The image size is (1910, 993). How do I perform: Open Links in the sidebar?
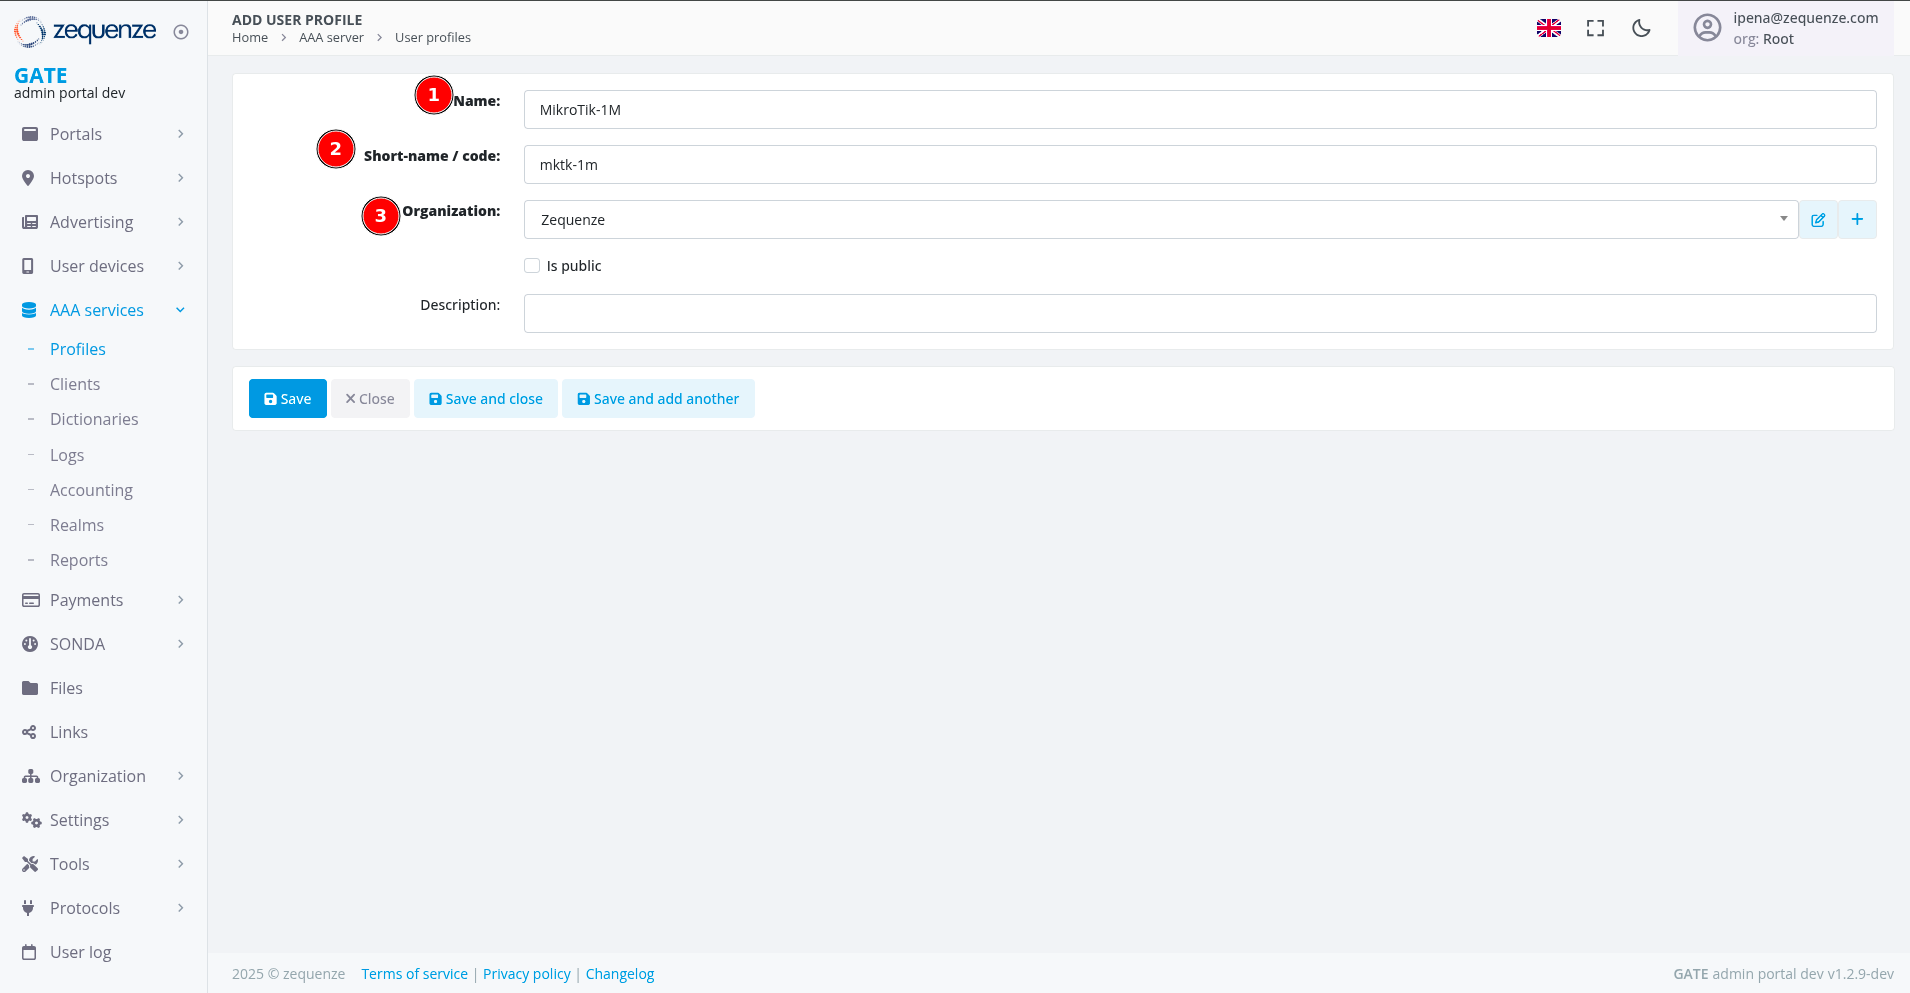click(68, 732)
